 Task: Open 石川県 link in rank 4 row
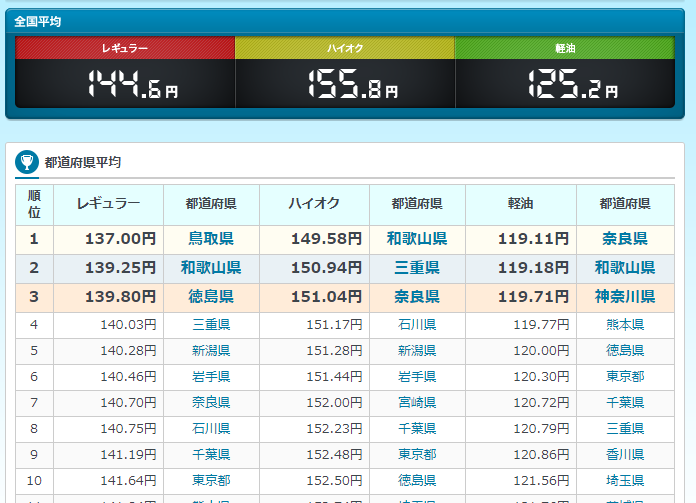[x=417, y=325]
